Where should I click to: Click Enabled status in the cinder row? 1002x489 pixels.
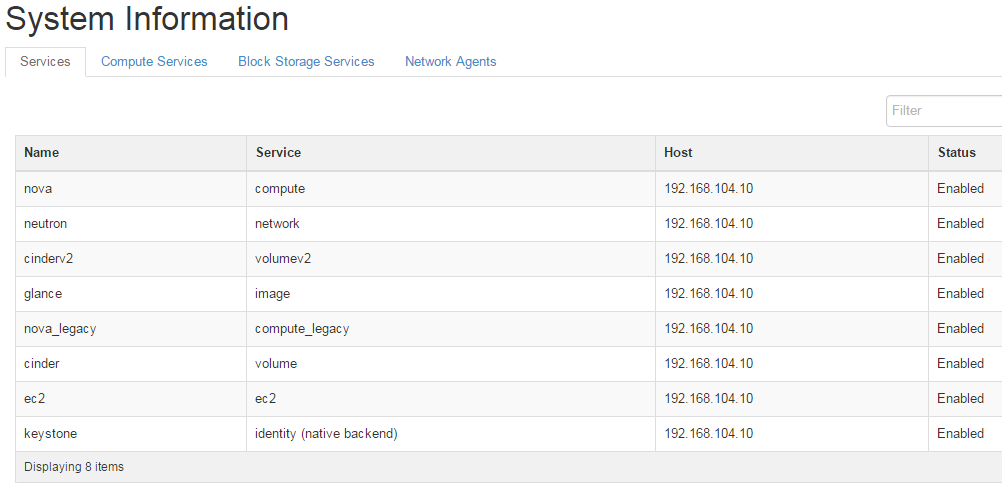coord(960,364)
